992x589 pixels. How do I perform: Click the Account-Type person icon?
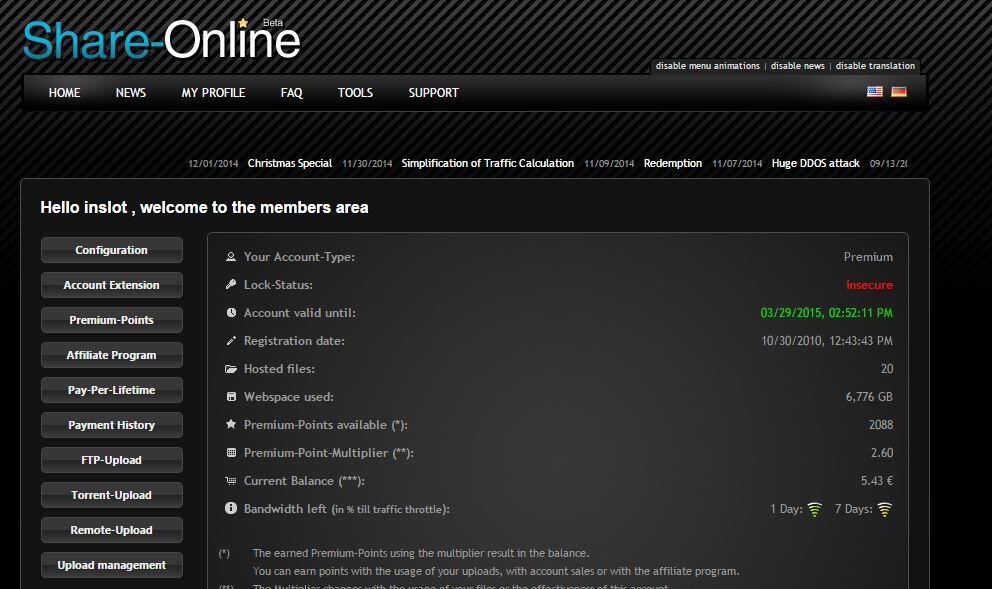coord(231,257)
